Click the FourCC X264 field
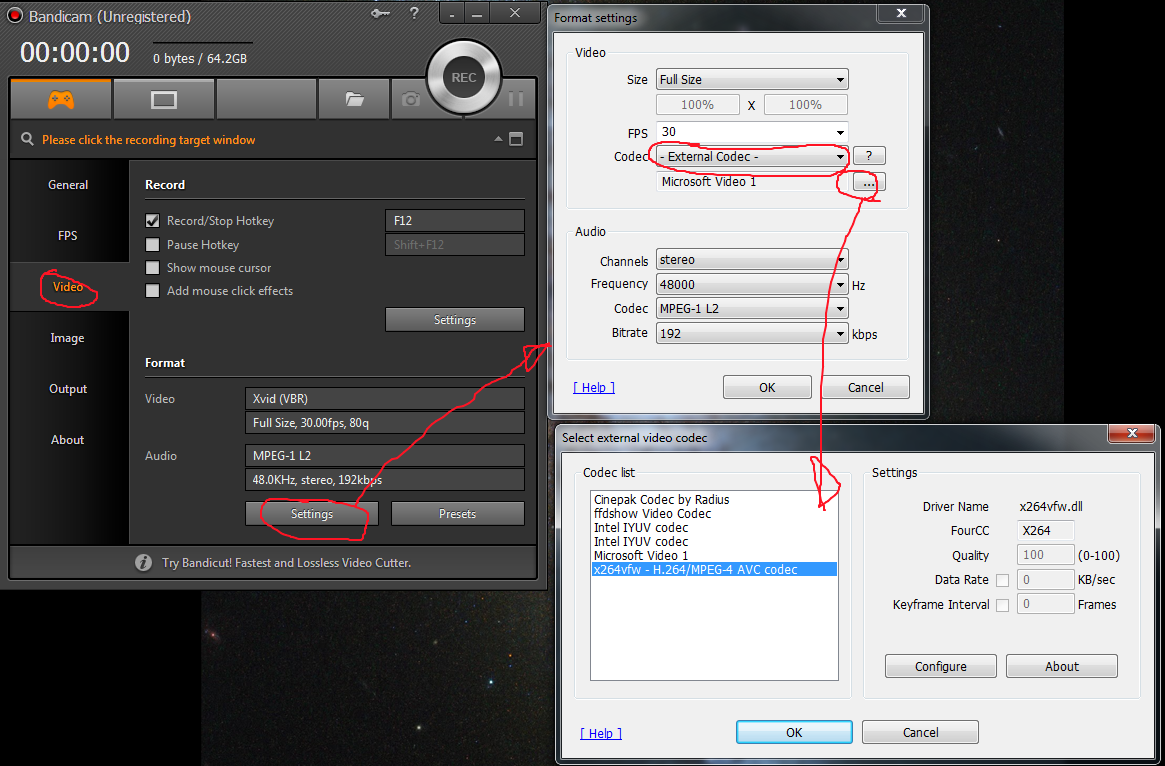Viewport: 1165px width, 766px height. click(x=1045, y=530)
